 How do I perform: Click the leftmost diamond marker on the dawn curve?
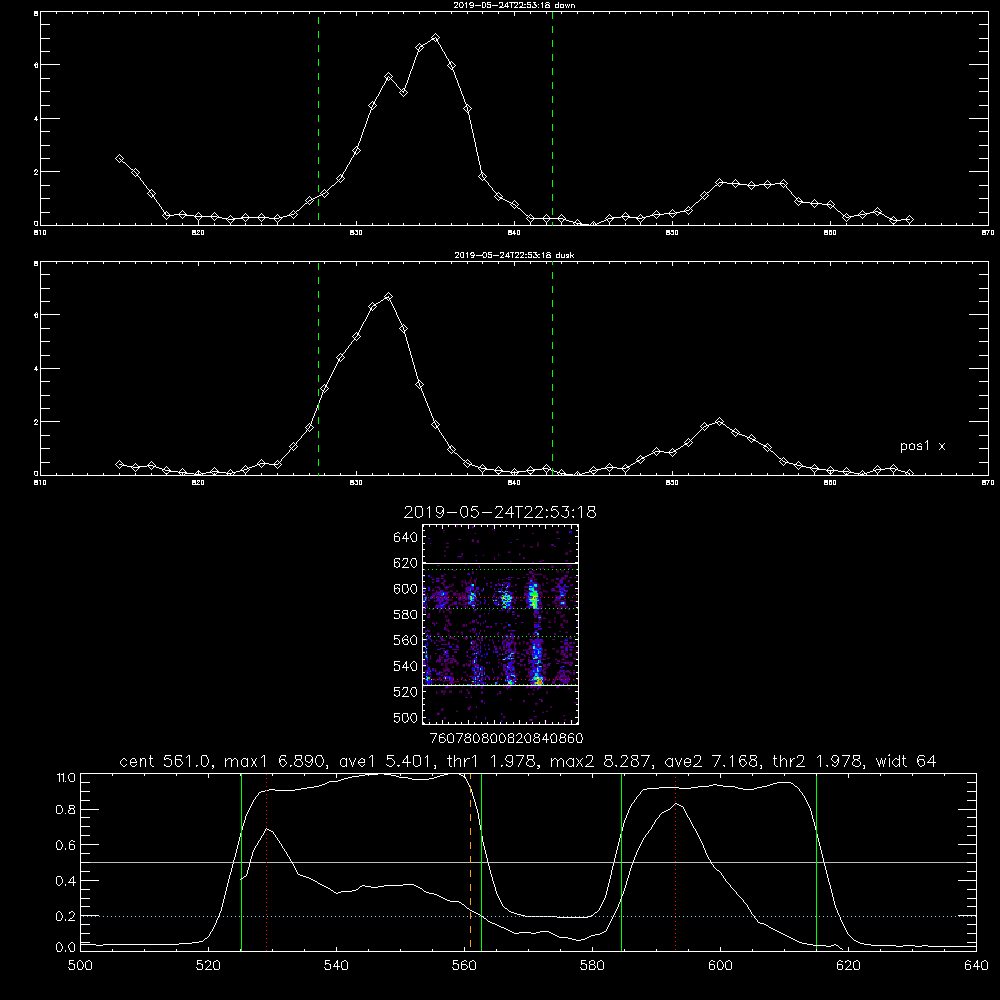coord(119,158)
